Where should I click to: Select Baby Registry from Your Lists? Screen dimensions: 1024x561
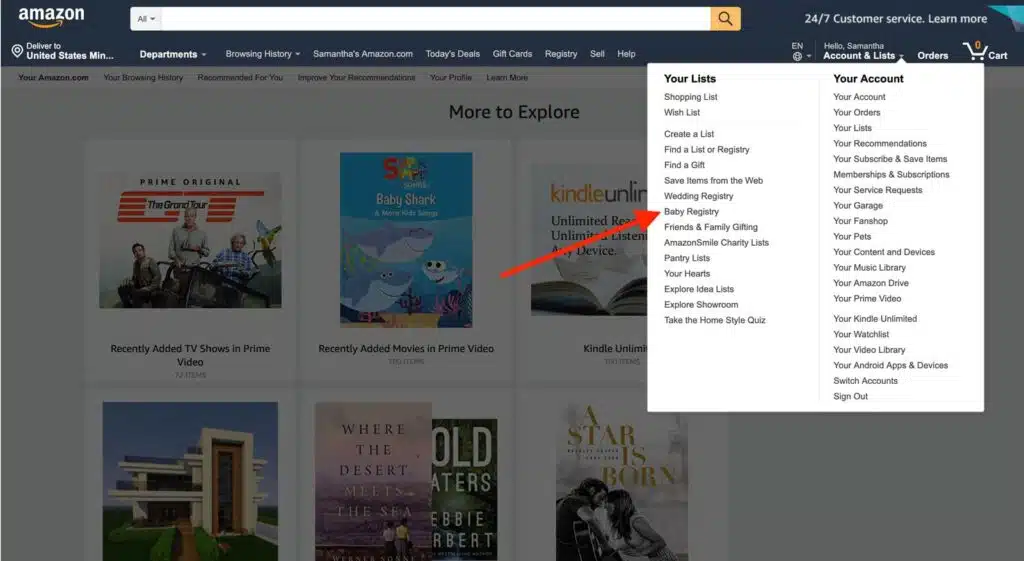click(691, 212)
